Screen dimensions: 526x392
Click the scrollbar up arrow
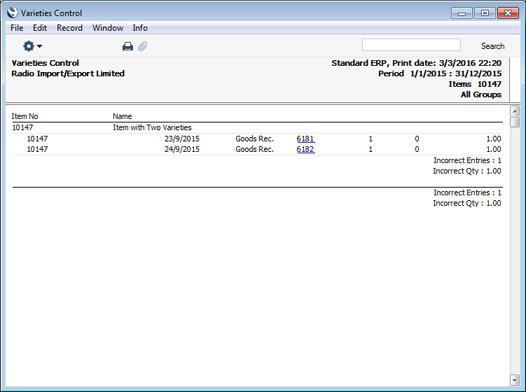point(515,111)
